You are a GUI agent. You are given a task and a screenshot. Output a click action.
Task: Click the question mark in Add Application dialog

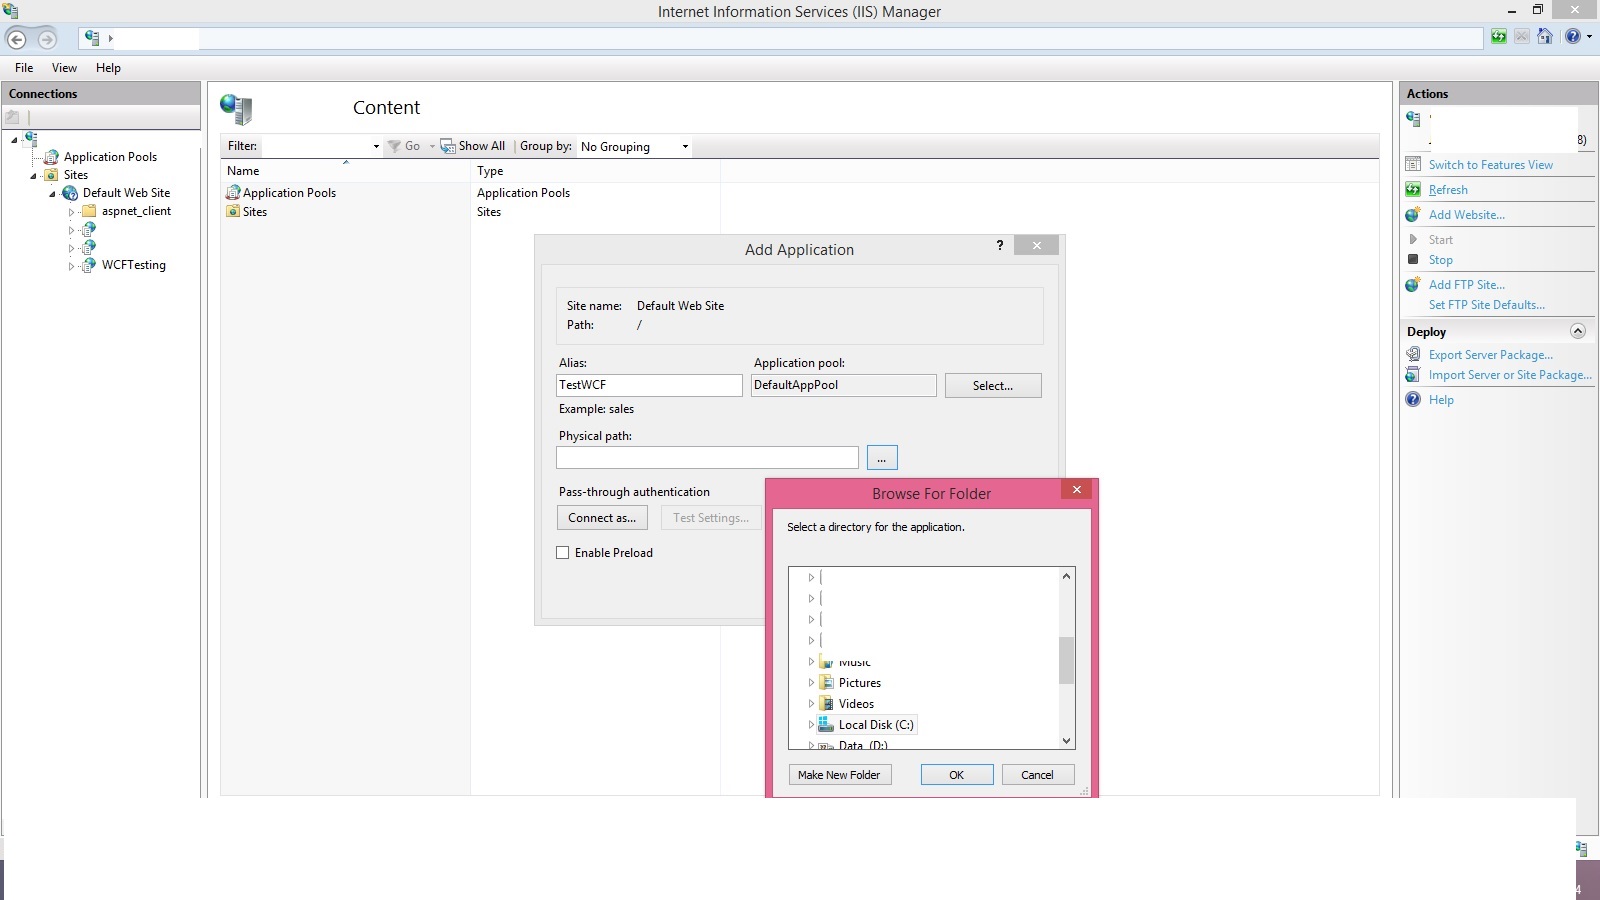pyautogui.click(x=1000, y=245)
